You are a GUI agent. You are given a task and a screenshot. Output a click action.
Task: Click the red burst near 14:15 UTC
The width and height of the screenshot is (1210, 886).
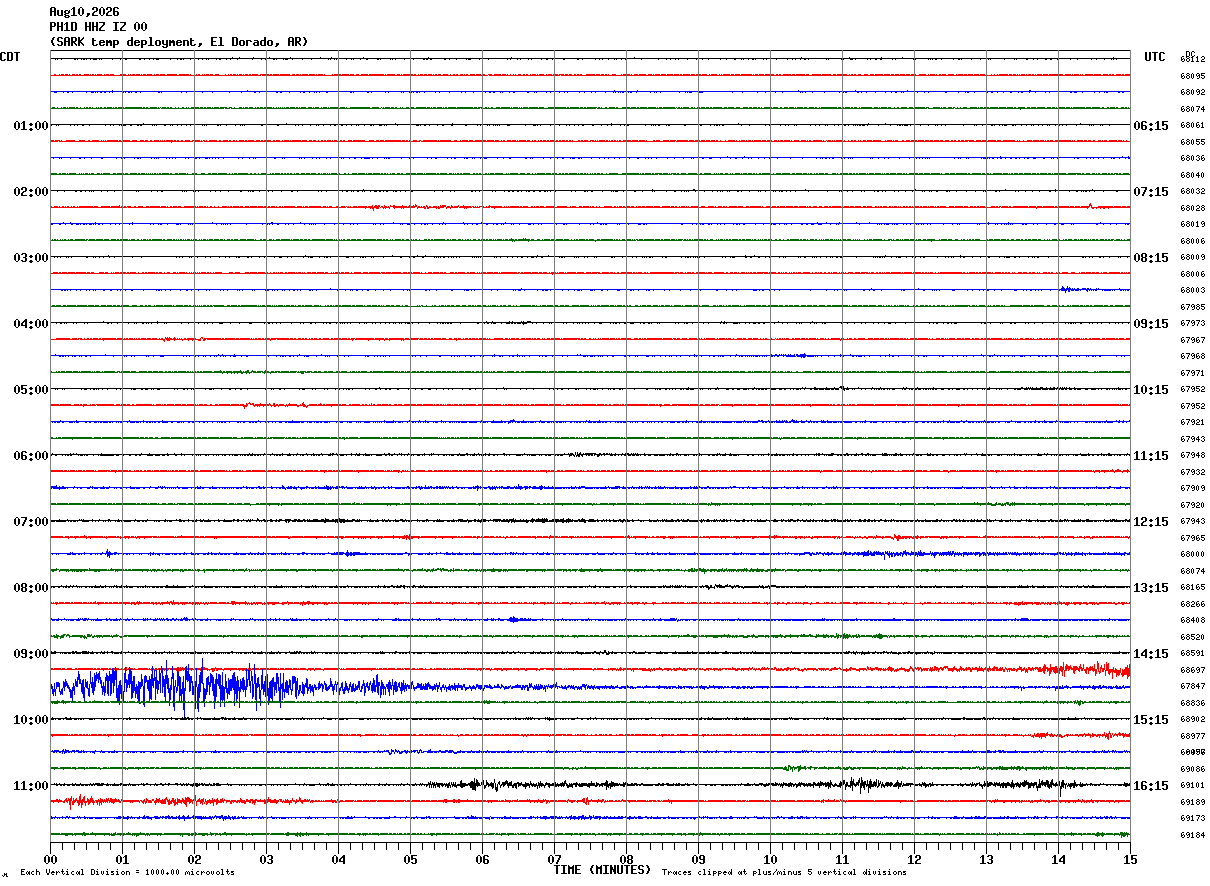(x=1085, y=669)
